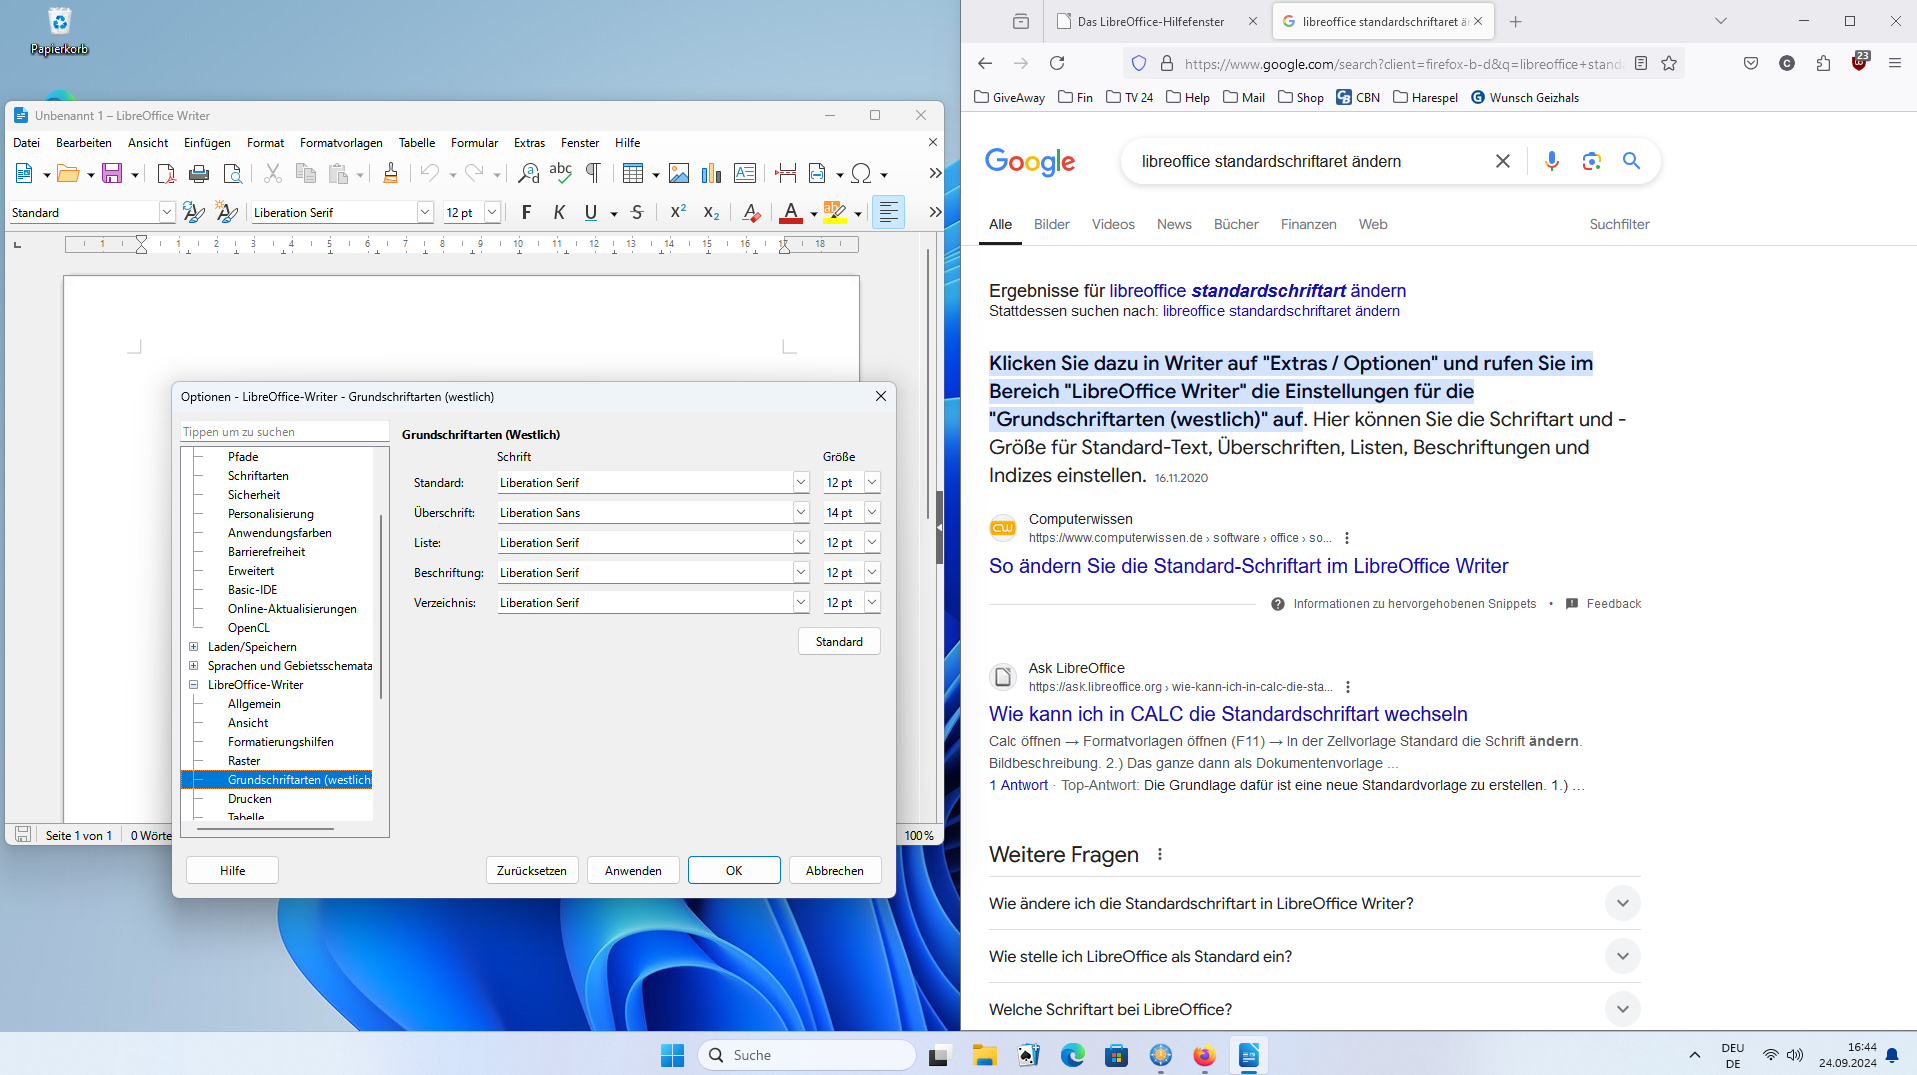Click the 'Tippen um zu suchen' field
Screen dimensions: 1917x1075
pos(284,432)
